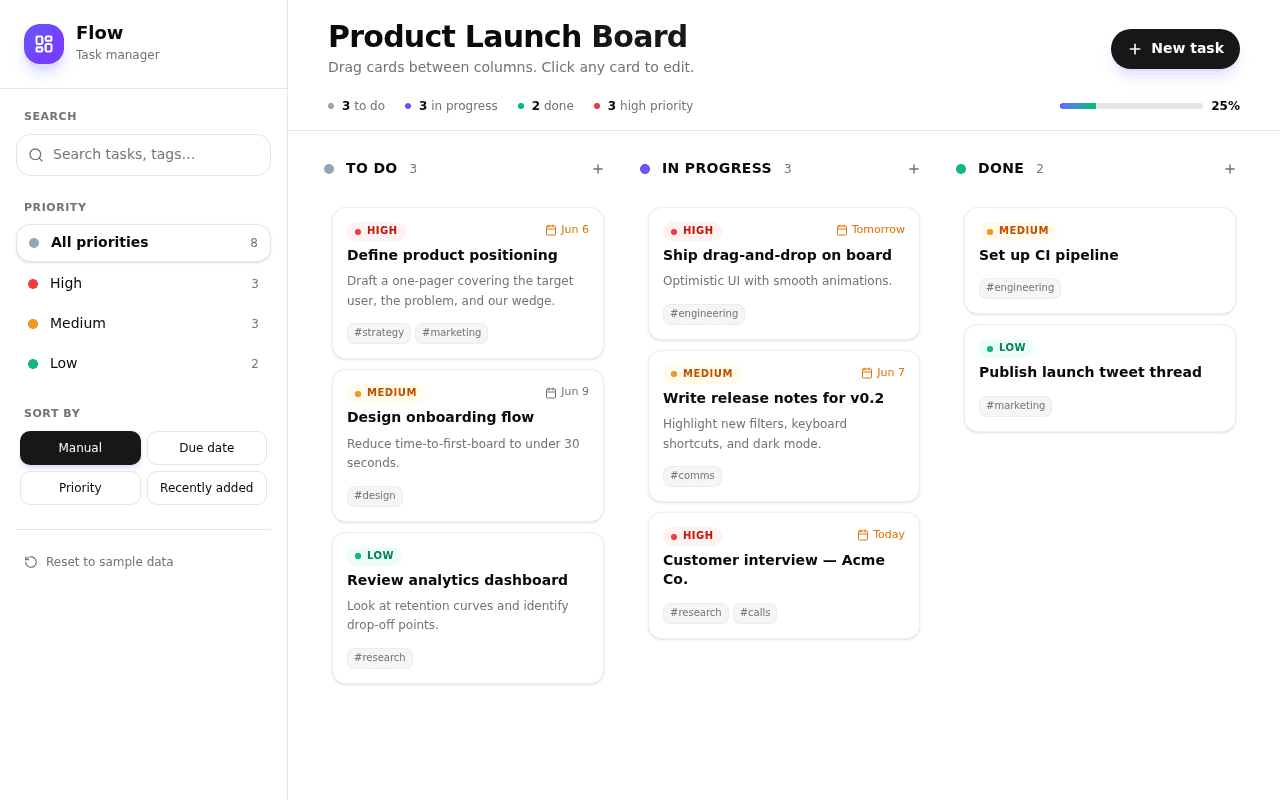
Task: Click #engineering tag on Ship drag-and-drop card
Action: coord(704,314)
